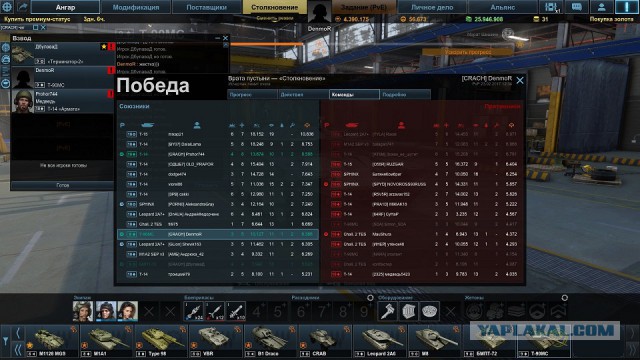This screenshot has width=640, height=360.
Task: Click the allies row with Leopard 2A7+ Shevik153
Action: click(218, 244)
